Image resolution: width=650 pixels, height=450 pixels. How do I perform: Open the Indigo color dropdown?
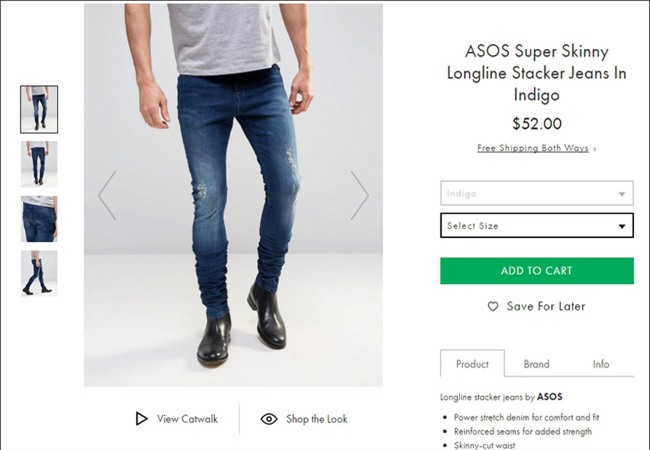[536, 193]
